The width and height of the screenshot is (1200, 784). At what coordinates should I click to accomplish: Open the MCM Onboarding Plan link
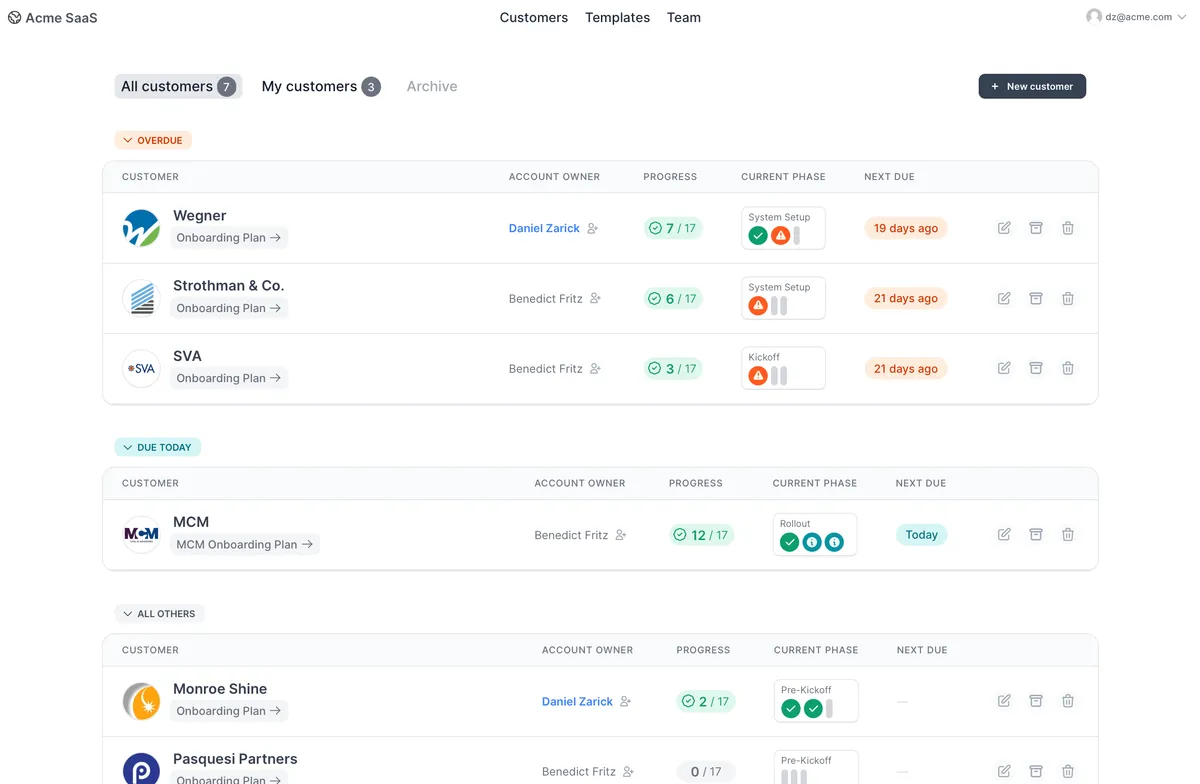pos(244,545)
